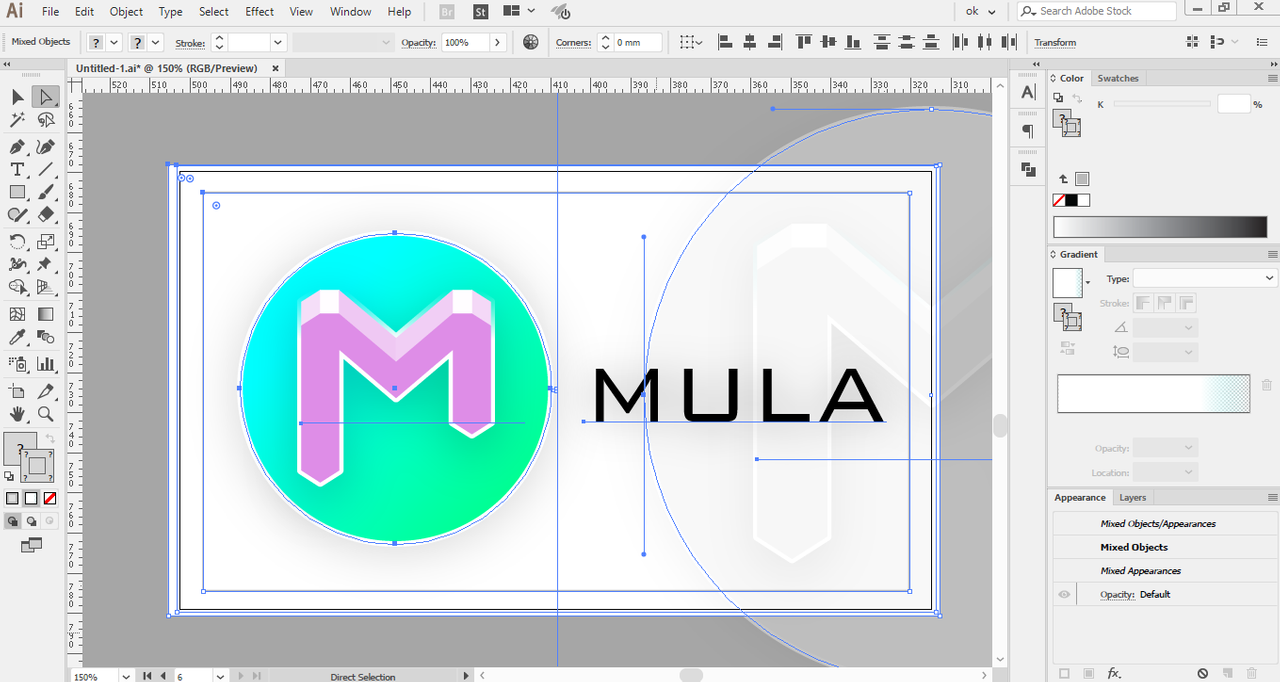Select the Width (warp) tool
Viewport: 1280px width, 682px height.
pos(17,264)
